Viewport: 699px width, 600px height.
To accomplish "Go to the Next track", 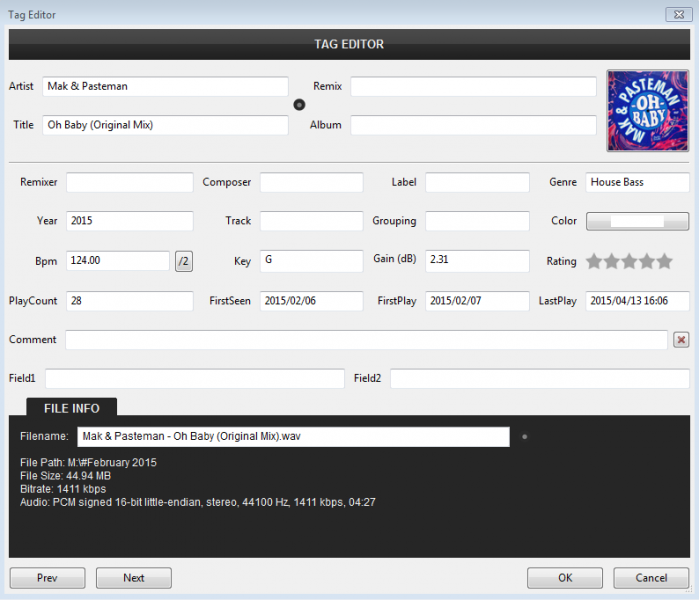I will pyautogui.click(x=134, y=578).
